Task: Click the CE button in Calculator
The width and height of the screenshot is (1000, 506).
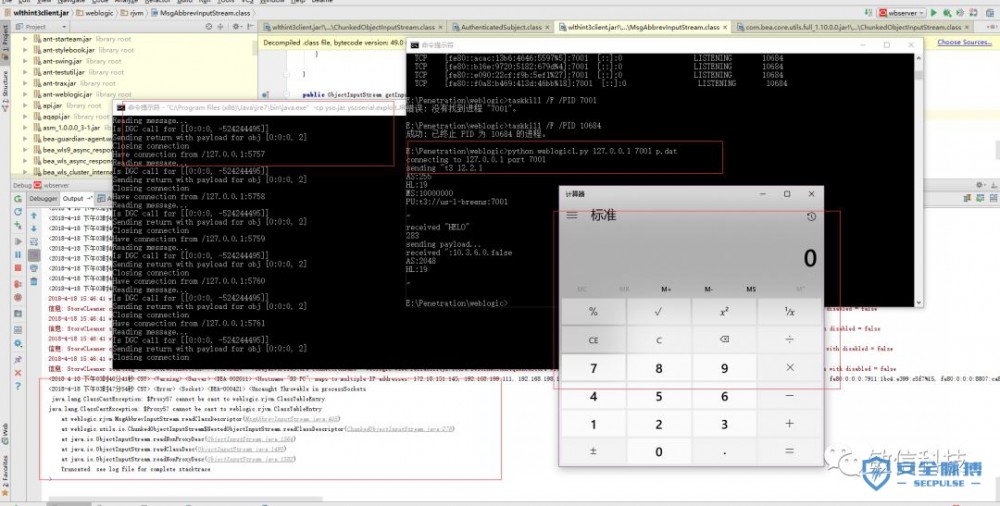Action: pos(593,340)
